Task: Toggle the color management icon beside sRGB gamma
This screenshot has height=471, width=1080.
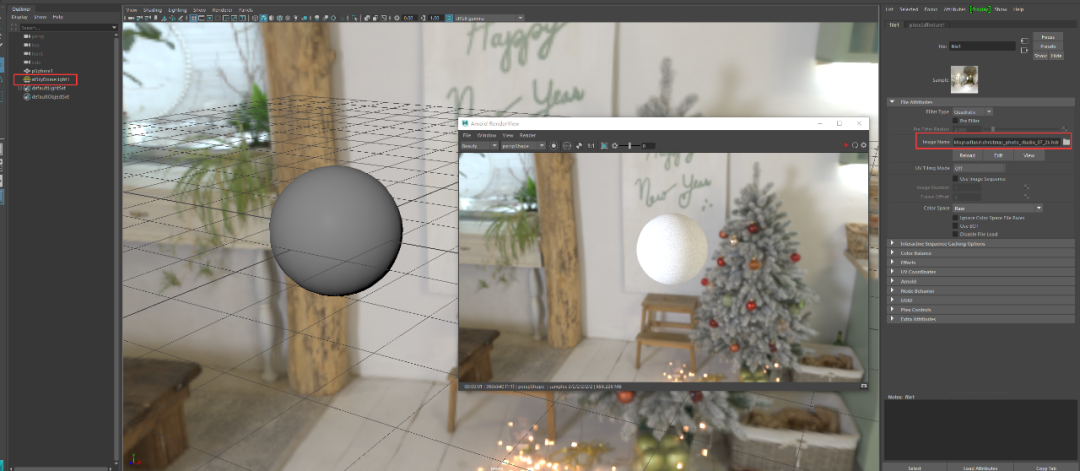Action: pyautogui.click(x=449, y=17)
